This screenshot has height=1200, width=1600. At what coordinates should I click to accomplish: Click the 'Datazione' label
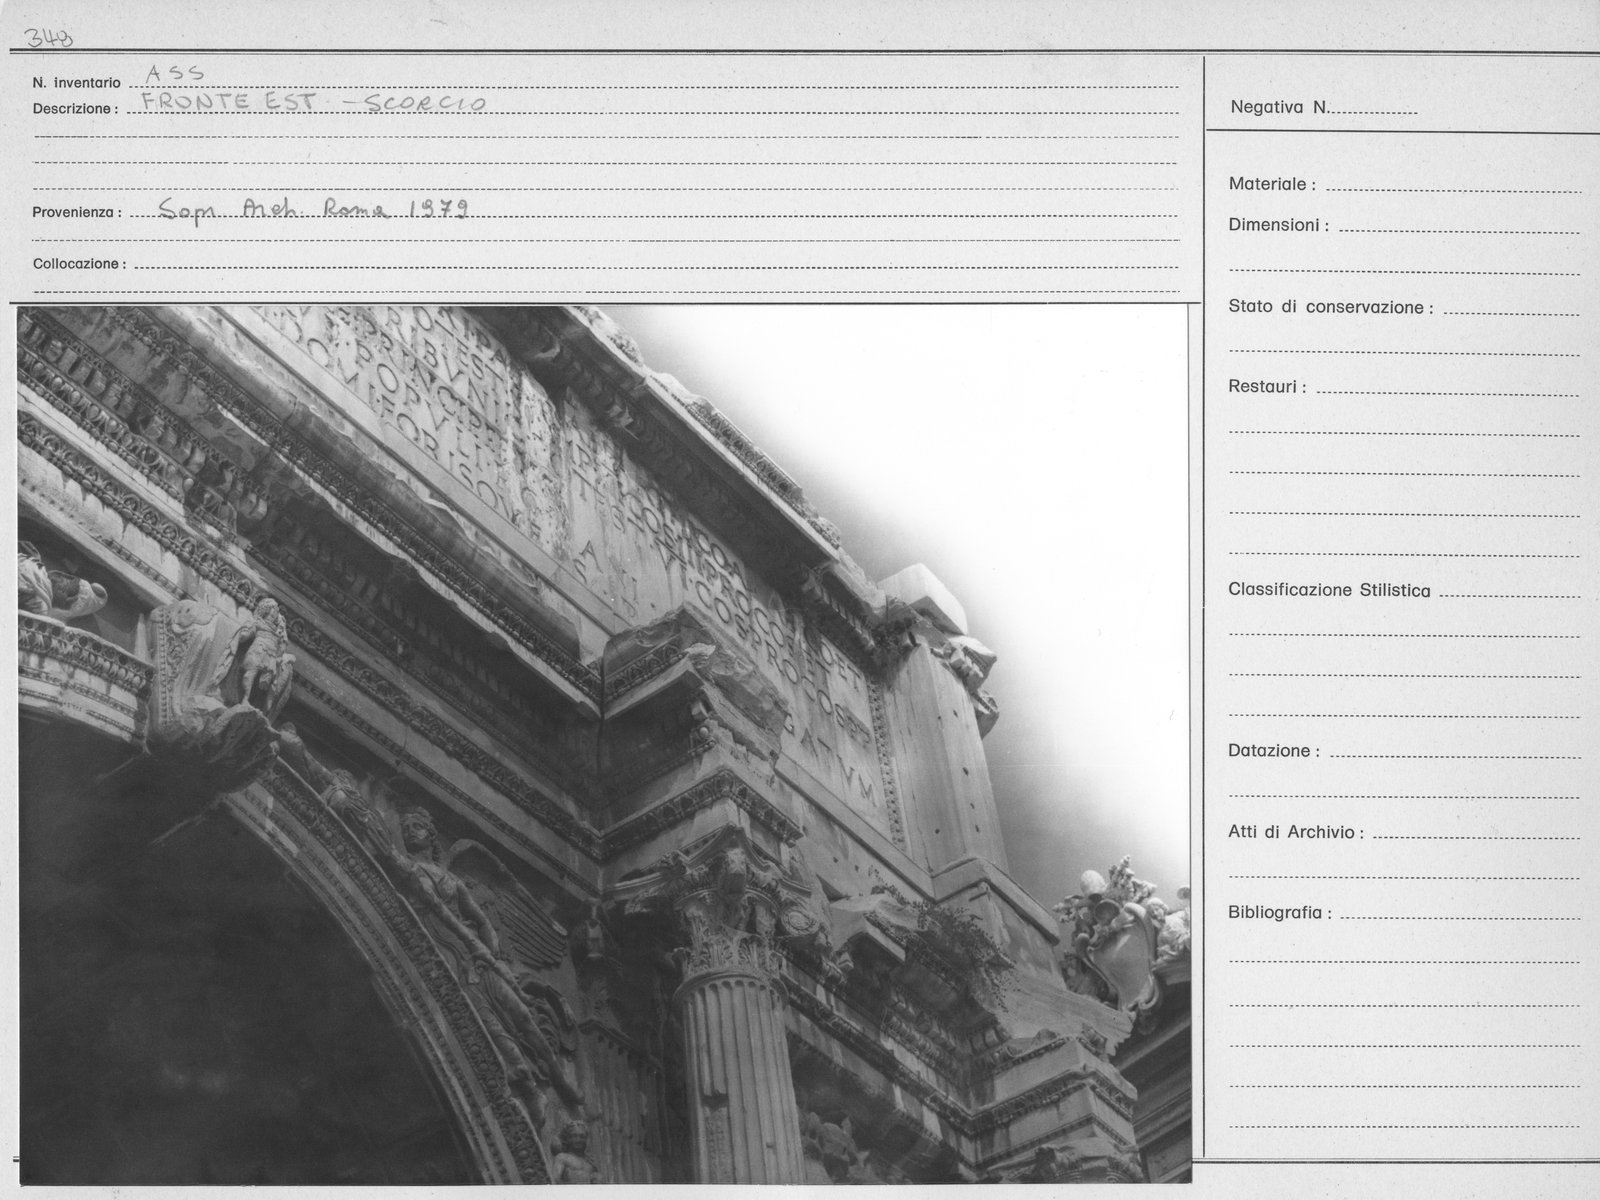pyautogui.click(x=1274, y=751)
